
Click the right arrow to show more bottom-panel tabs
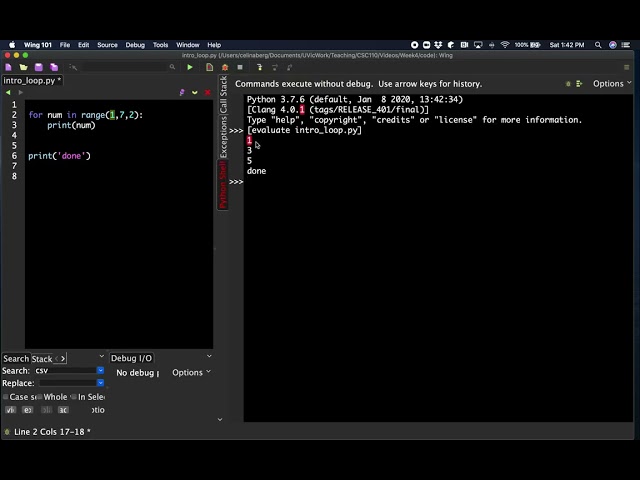[63, 359]
